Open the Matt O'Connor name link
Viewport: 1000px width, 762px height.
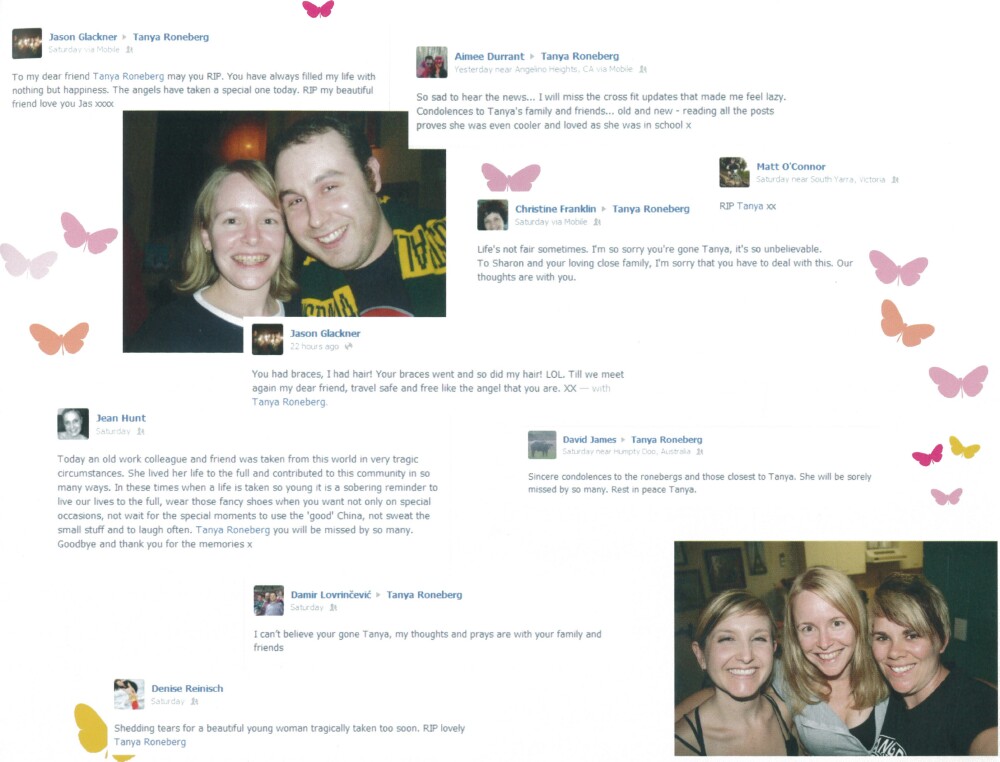pyautogui.click(x=790, y=166)
